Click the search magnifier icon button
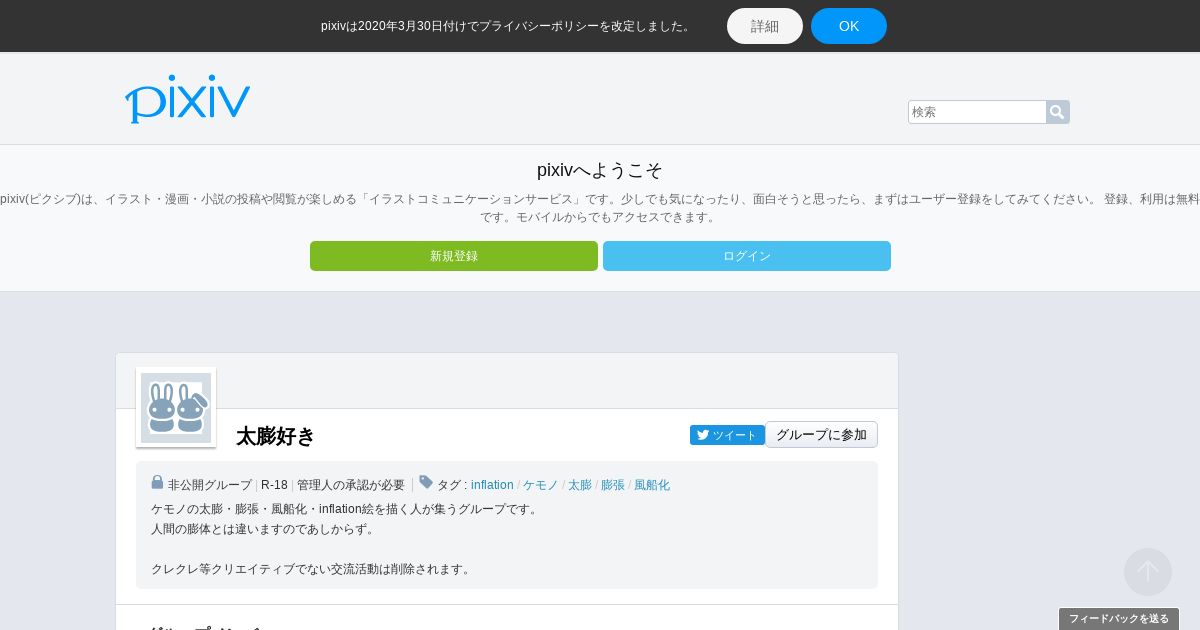This screenshot has height=630, width=1200. (1057, 112)
